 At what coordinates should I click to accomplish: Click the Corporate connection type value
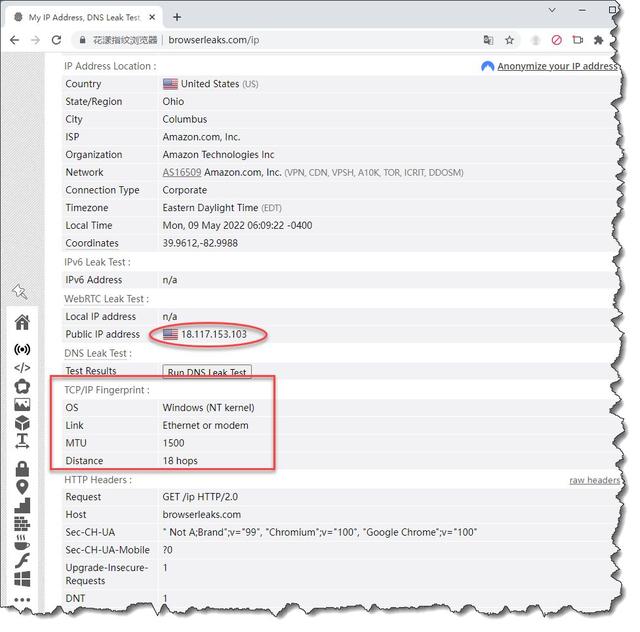coord(184,190)
